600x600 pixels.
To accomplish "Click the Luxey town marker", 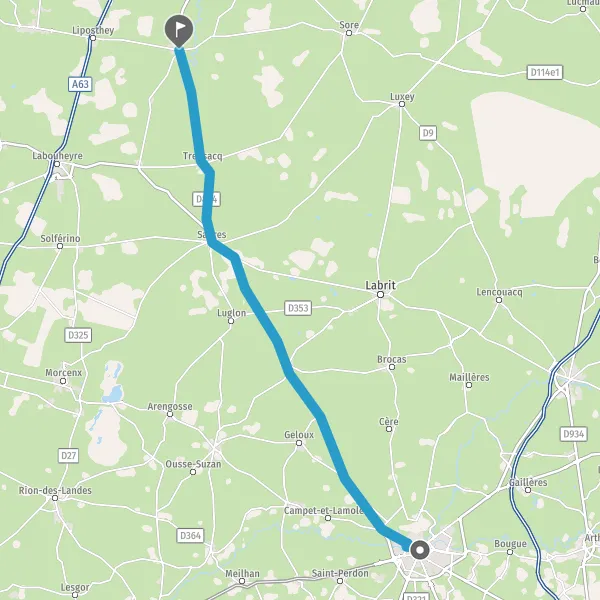I will 402,104.
